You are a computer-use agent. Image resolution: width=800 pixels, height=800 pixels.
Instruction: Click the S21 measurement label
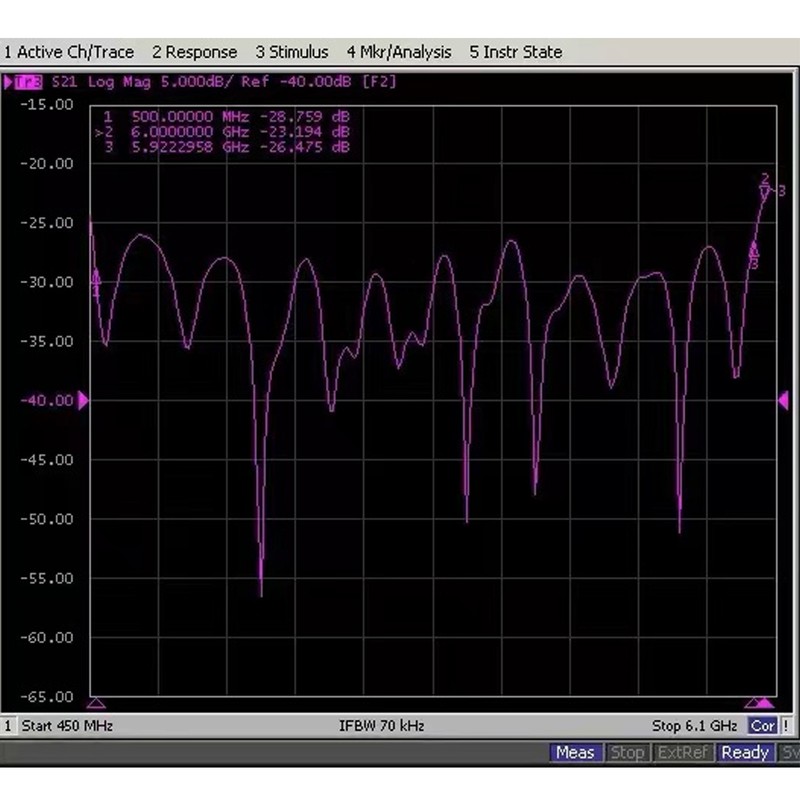point(55,83)
